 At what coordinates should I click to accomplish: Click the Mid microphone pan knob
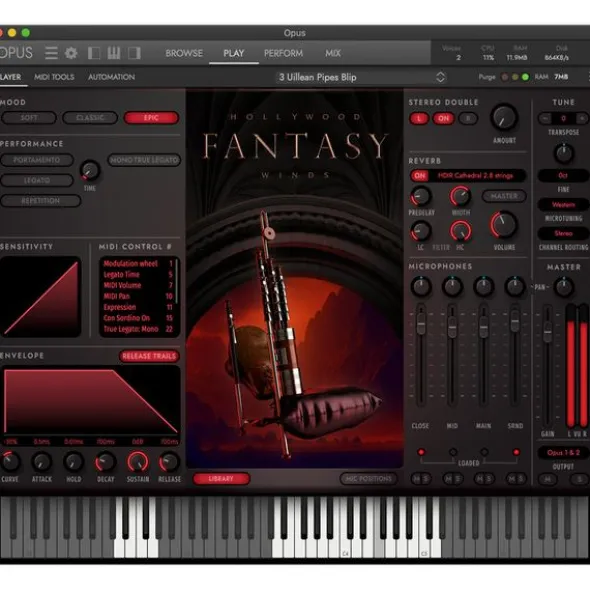[x=452, y=286]
